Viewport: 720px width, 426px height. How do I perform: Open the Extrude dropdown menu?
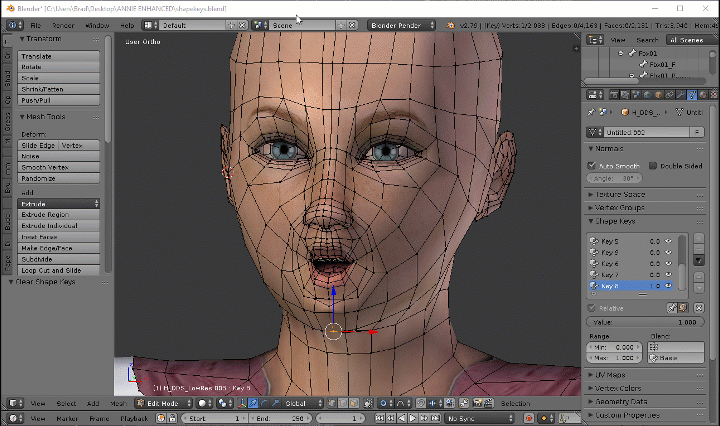59,203
